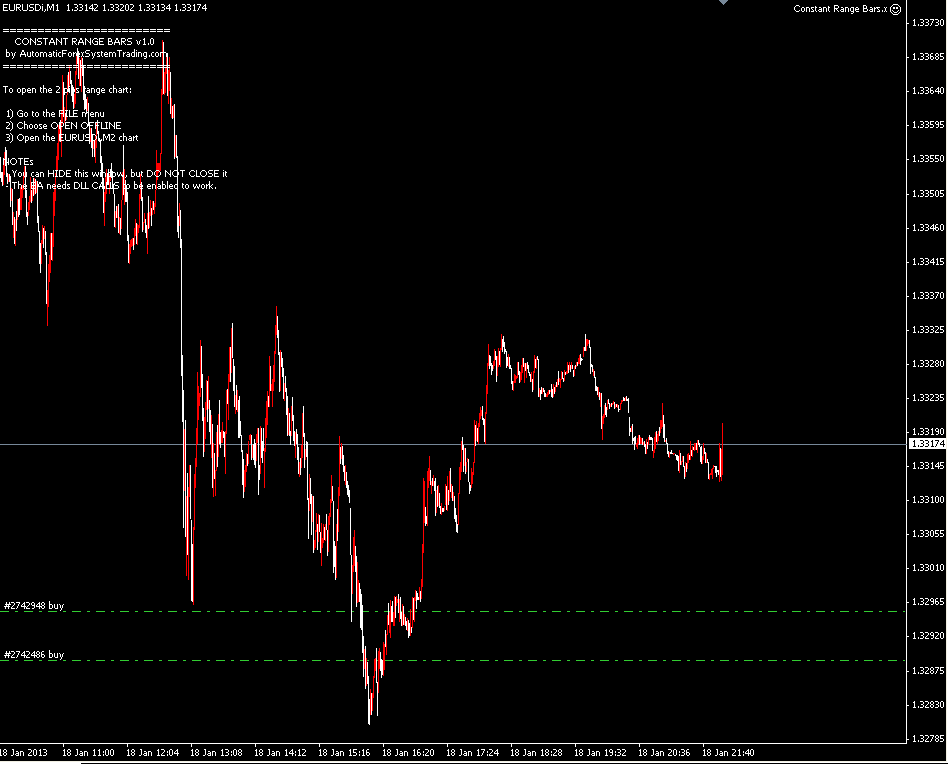Click the 1.33325 price scale label
The width and height of the screenshot is (948, 764).
click(x=928, y=330)
